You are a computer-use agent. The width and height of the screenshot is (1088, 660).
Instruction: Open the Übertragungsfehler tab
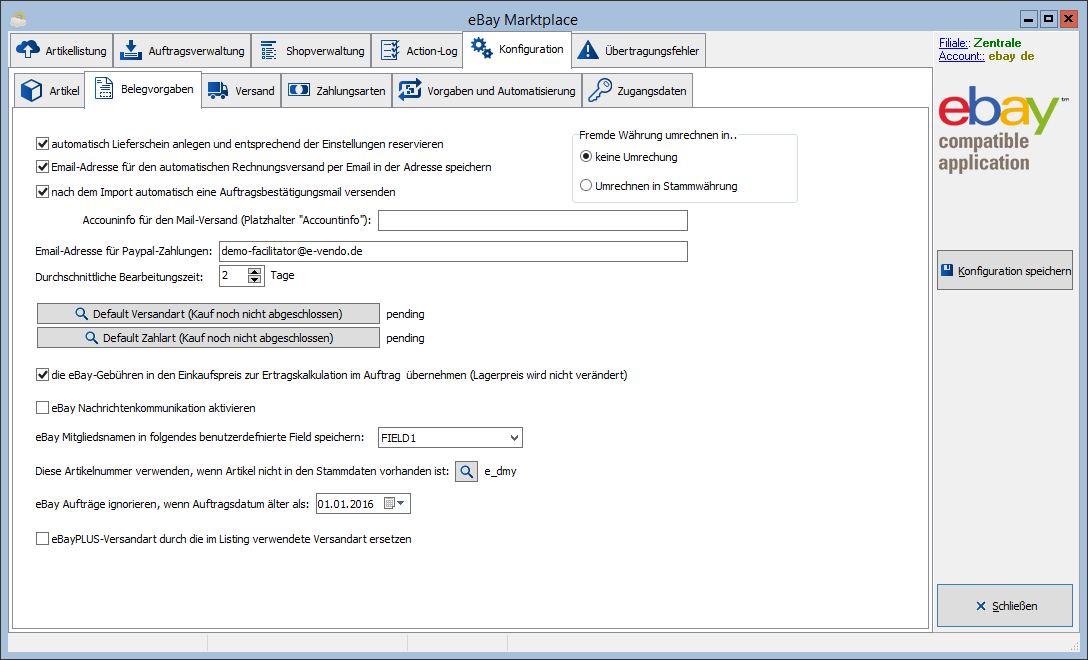638,51
